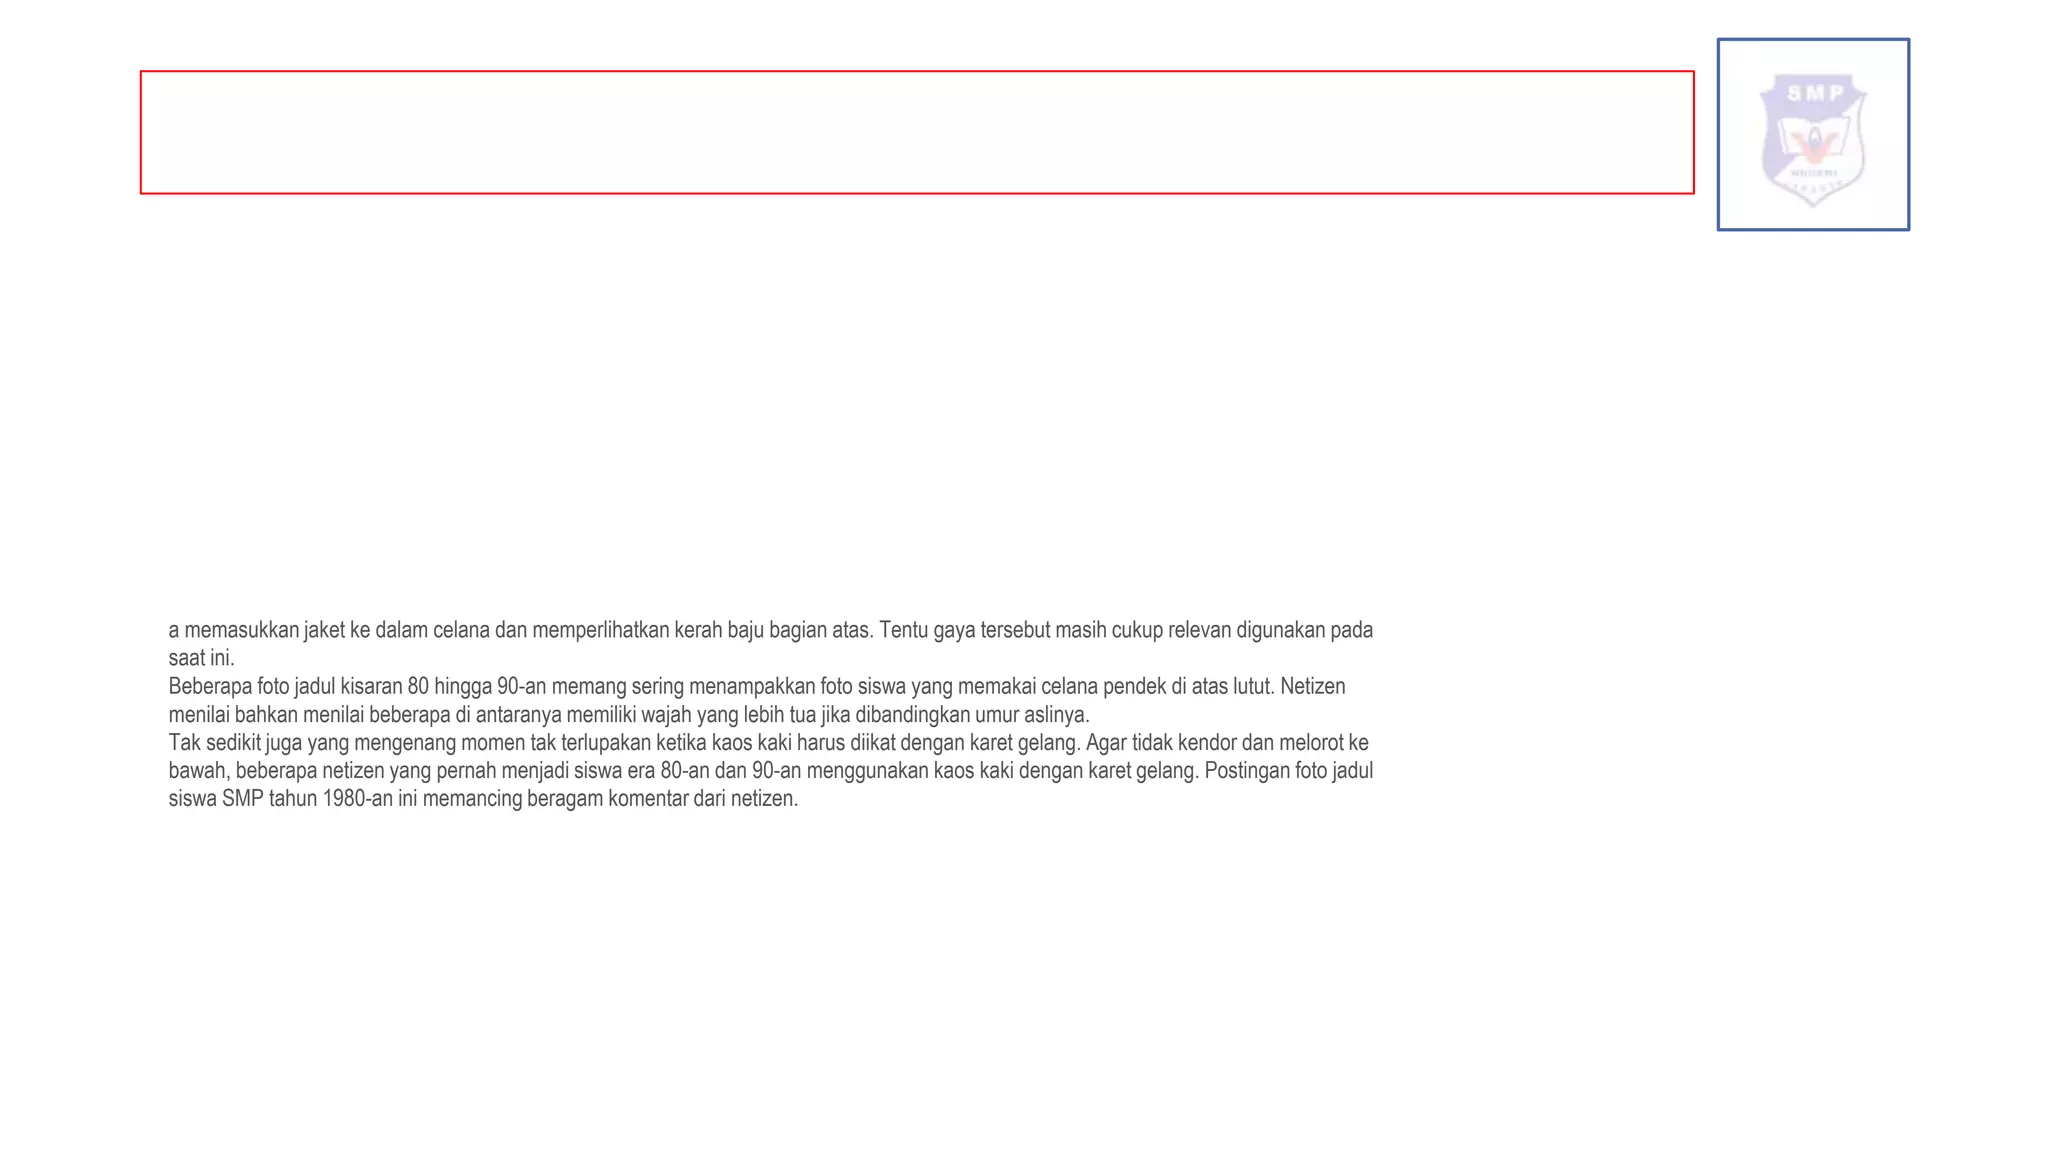Click the SMP school logo image
2048x1152 pixels.
pyautogui.click(x=1813, y=135)
